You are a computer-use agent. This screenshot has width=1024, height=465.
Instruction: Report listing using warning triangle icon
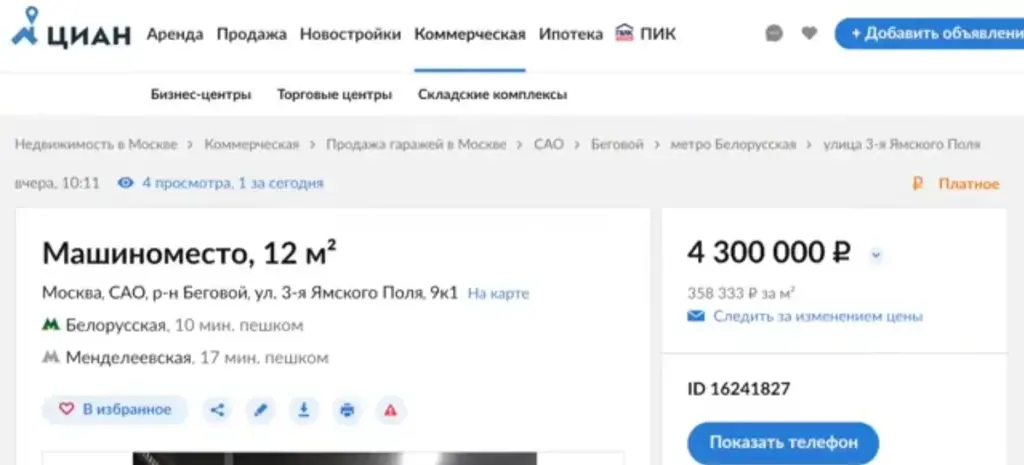pyautogui.click(x=390, y=409)
